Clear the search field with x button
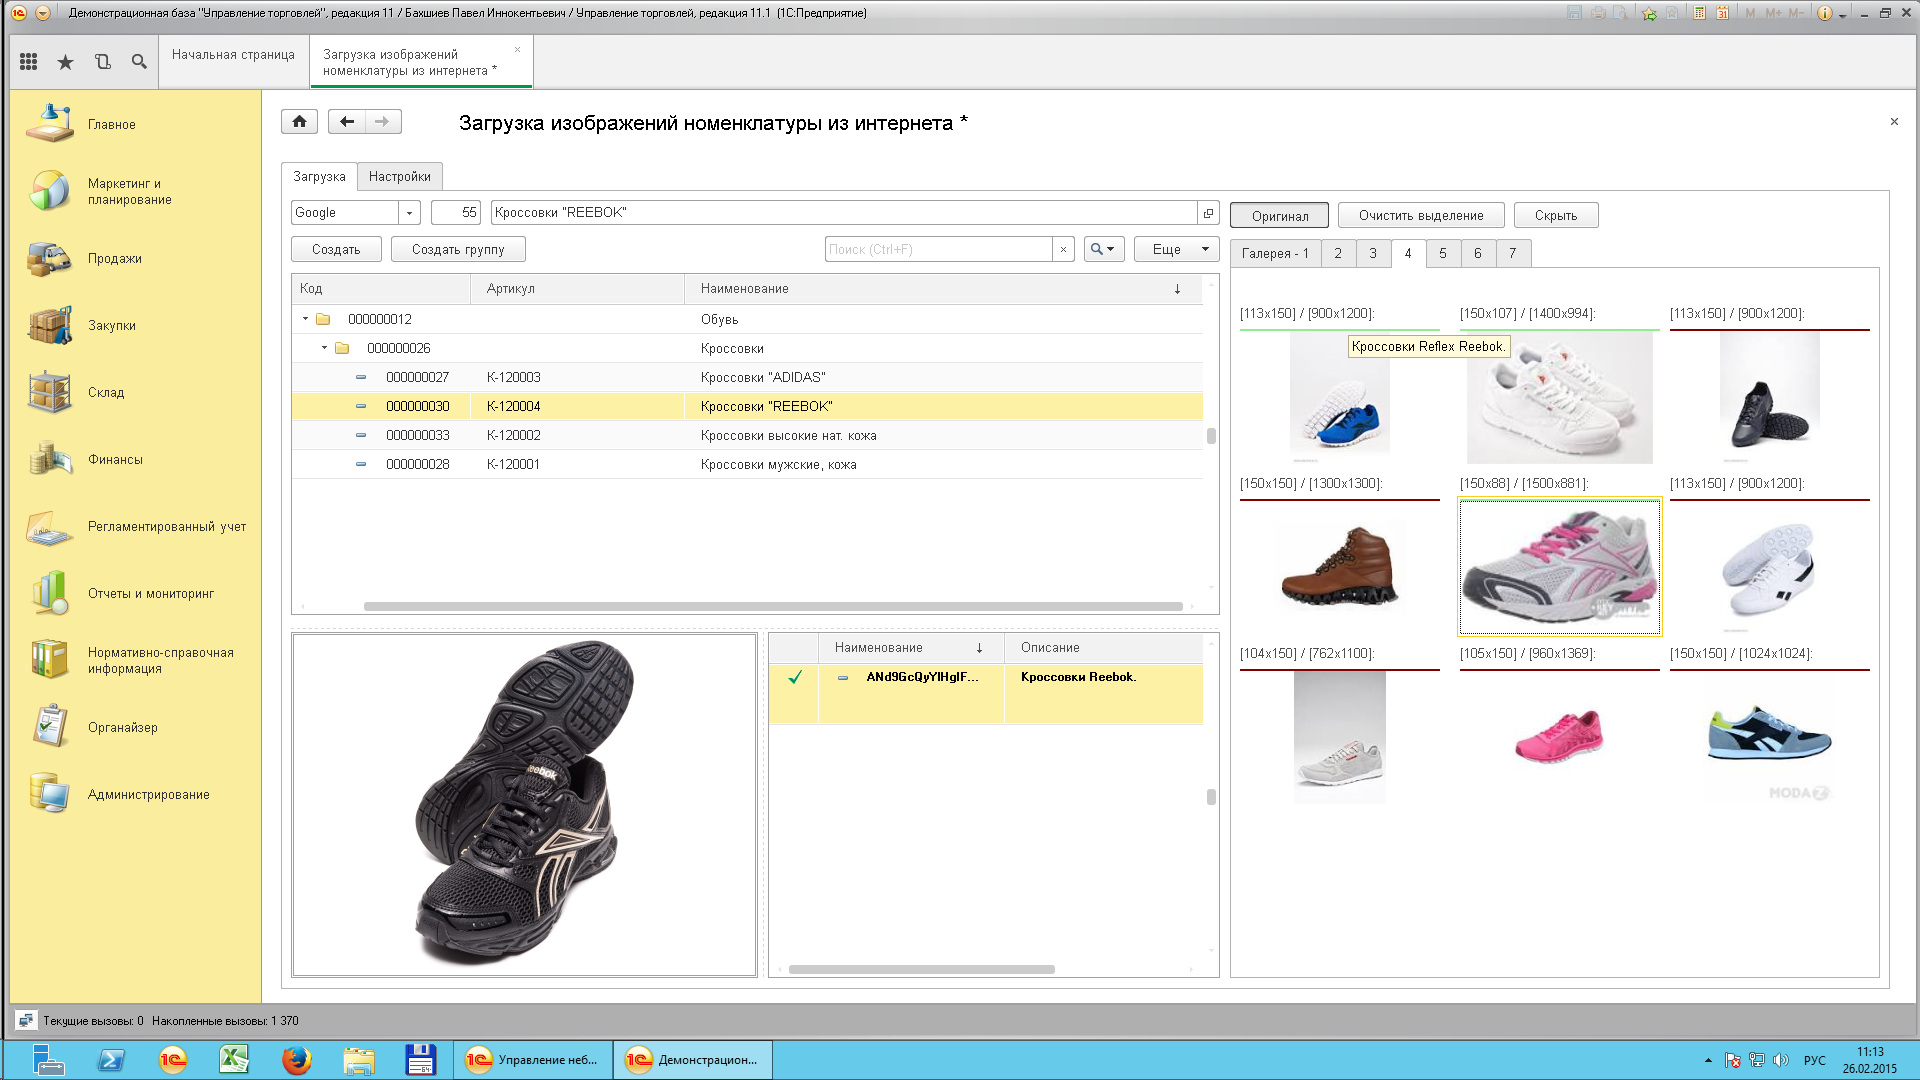 1063,249
